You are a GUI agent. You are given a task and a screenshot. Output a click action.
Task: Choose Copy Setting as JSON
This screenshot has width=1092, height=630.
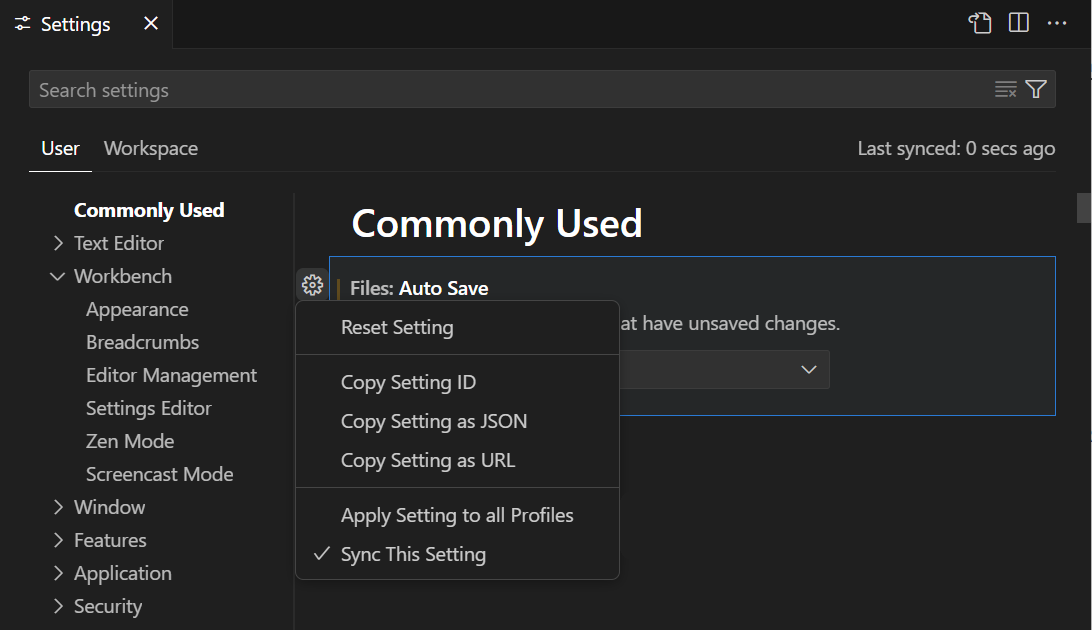coord(434,421)
